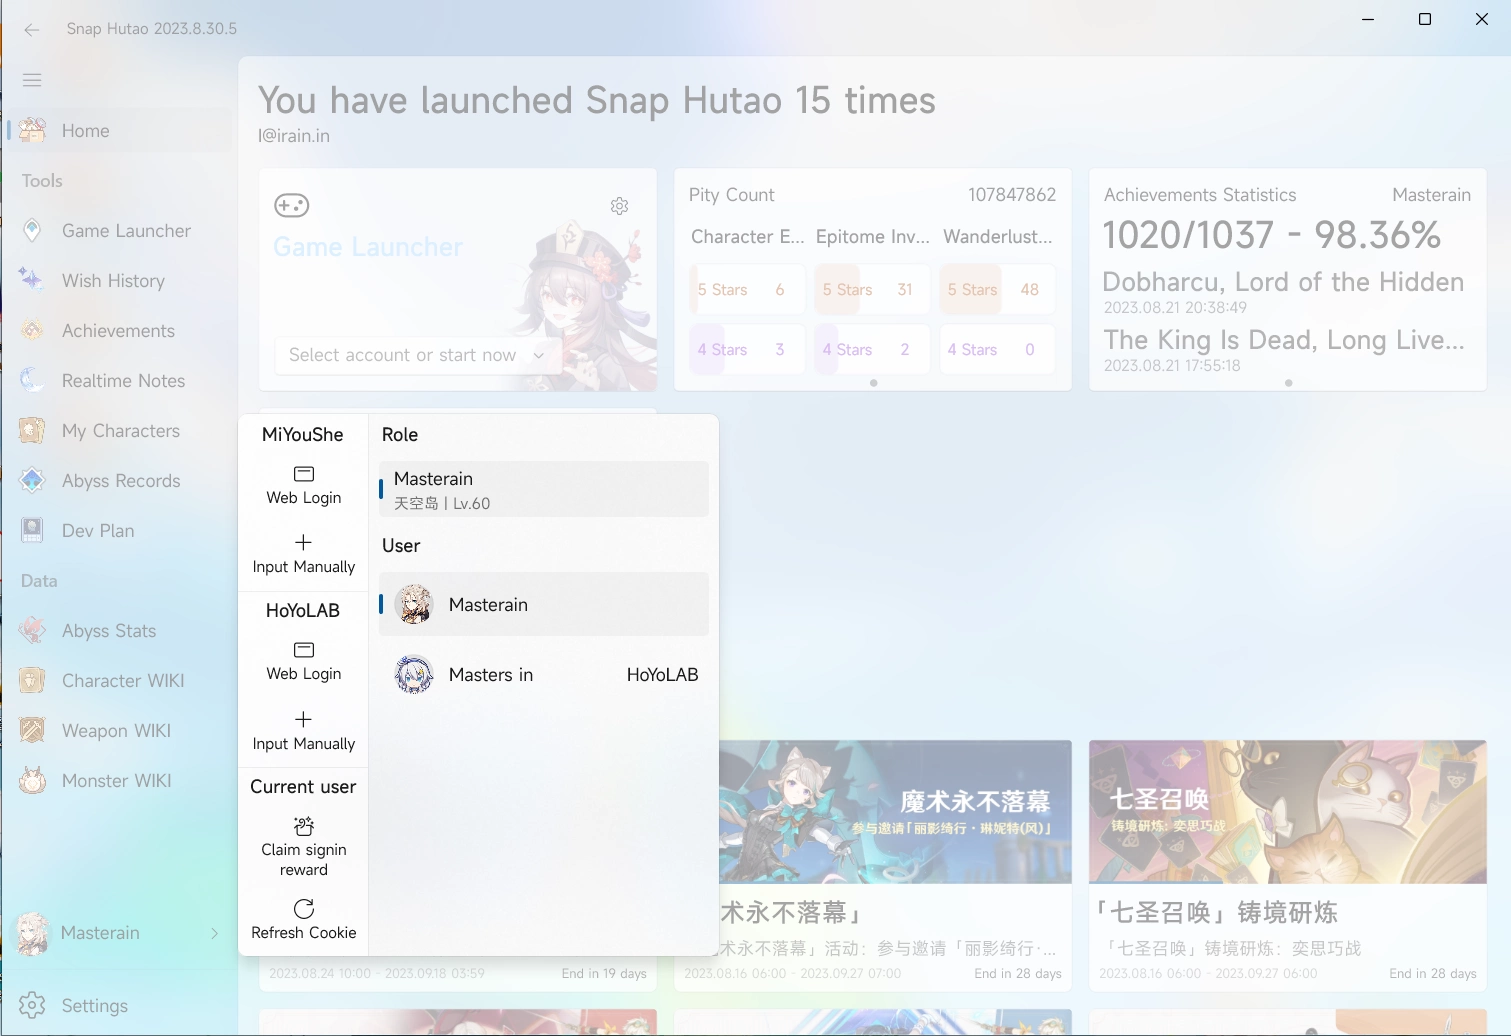This screenshot has width=1511, height=1036.
Task: Click MiYouShe Web Login icon
Action: (304, 474)
